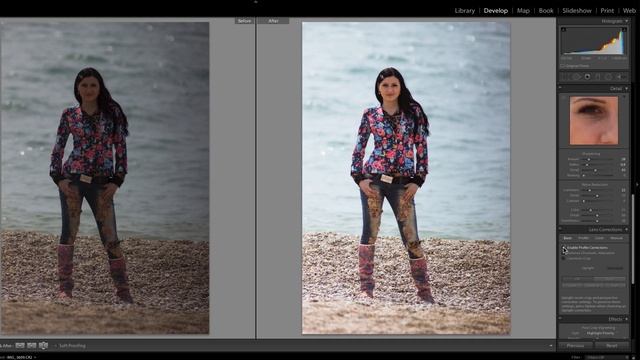Copy After's settings to Before icon
This screenshot has height=360, width=640.
(31, 346)
